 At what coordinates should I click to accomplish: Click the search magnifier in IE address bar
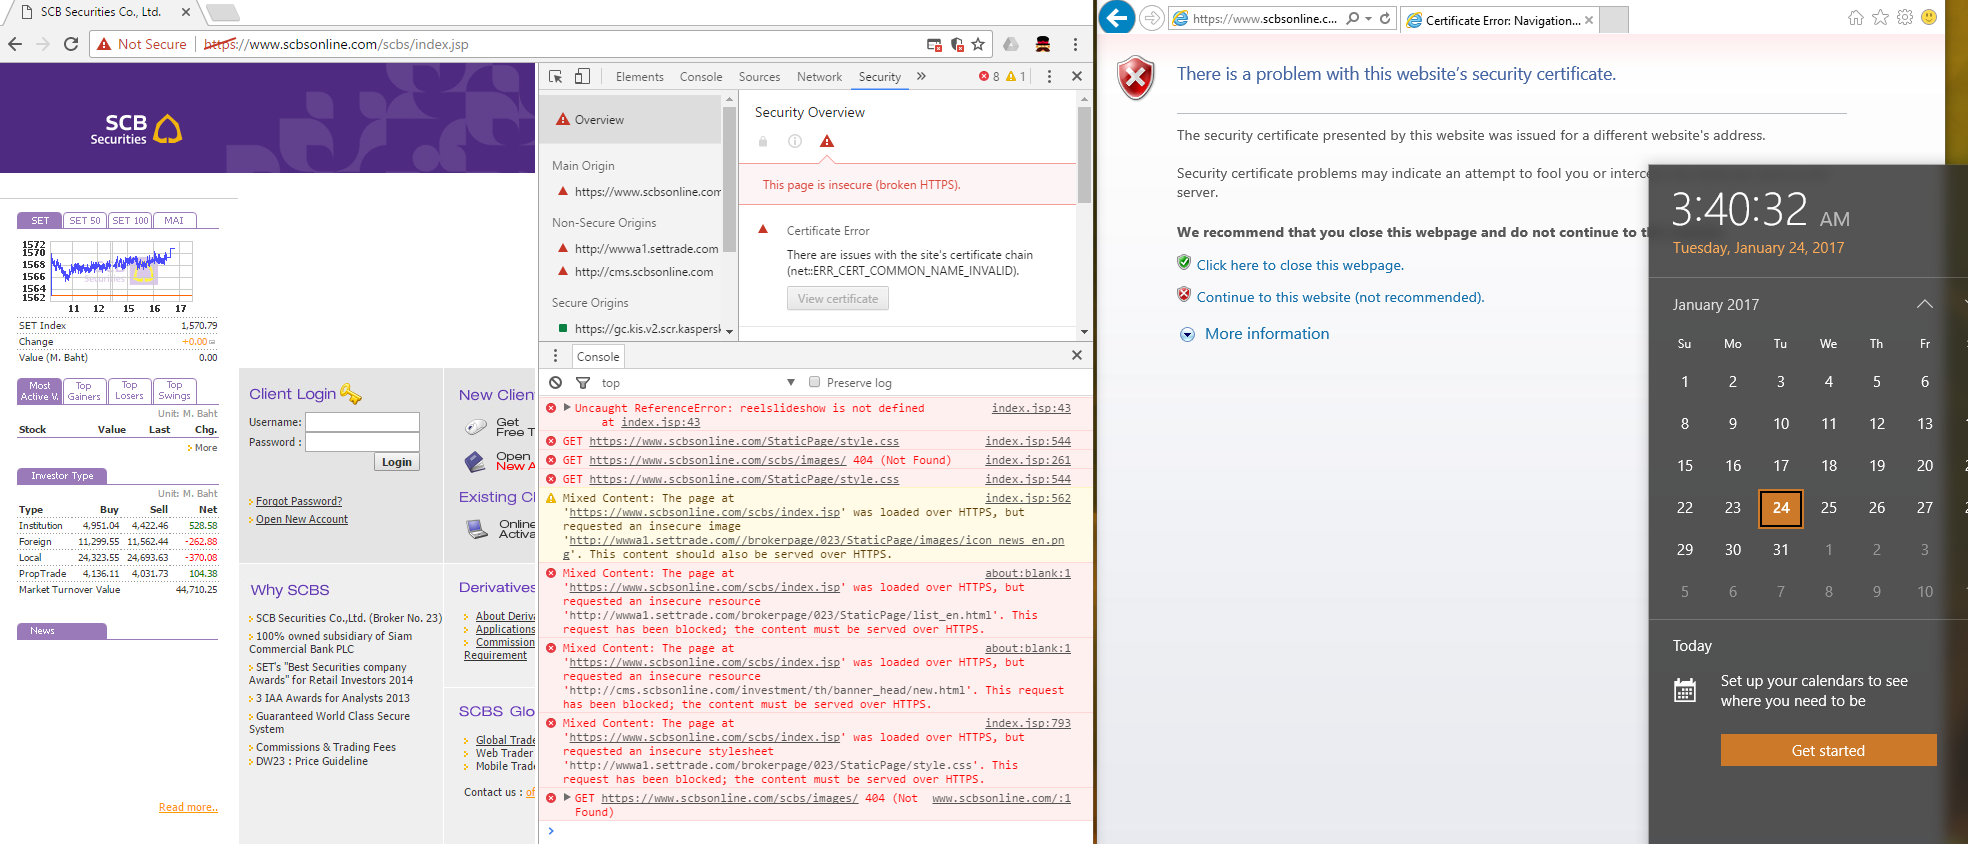(x=1352, y=18)
